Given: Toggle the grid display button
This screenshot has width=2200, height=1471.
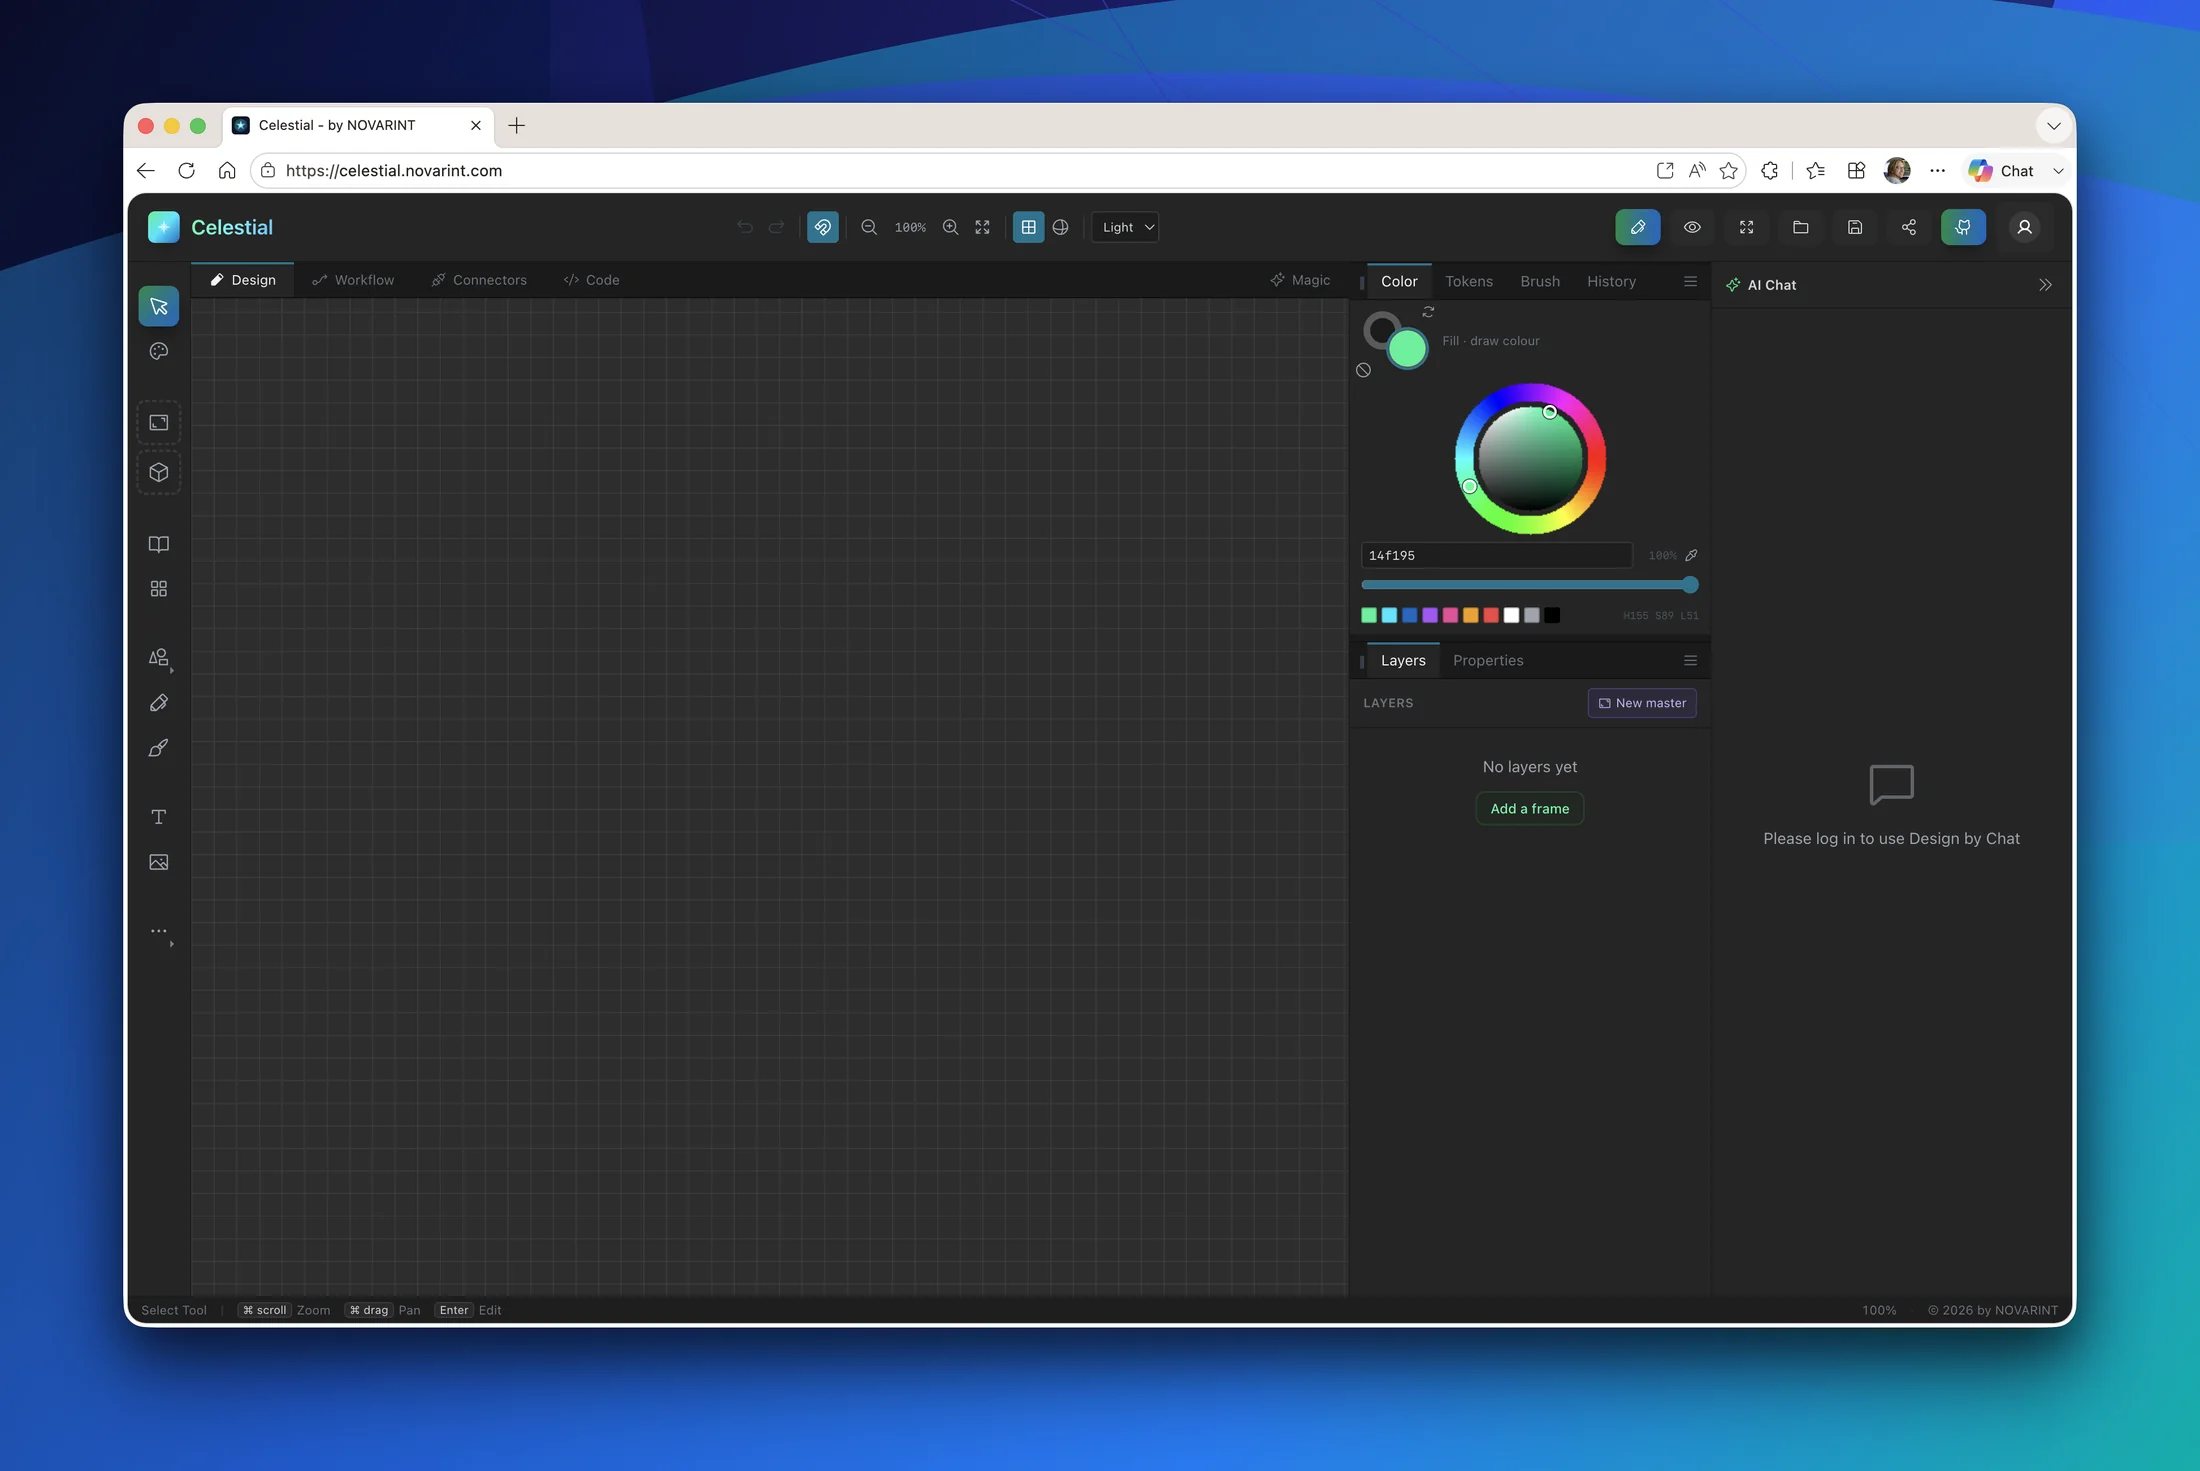Looking at the screenshot, I should pos(1029,227).
